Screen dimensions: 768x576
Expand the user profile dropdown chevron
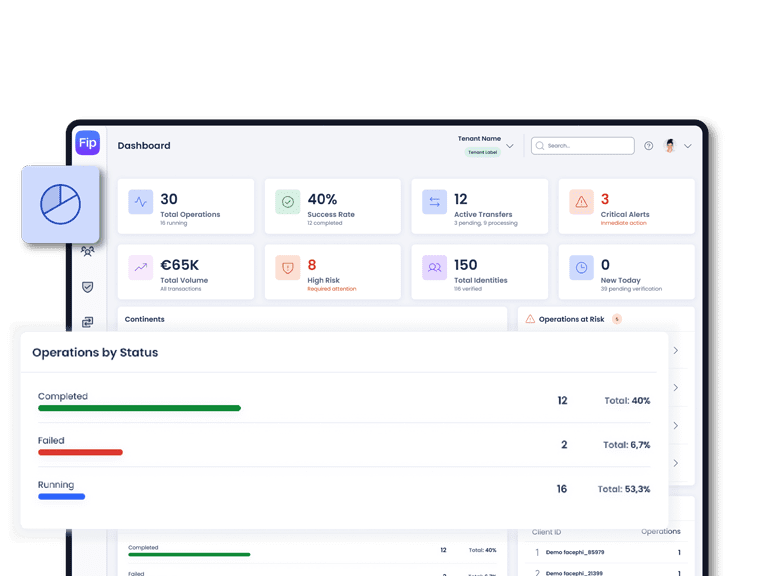688,146
